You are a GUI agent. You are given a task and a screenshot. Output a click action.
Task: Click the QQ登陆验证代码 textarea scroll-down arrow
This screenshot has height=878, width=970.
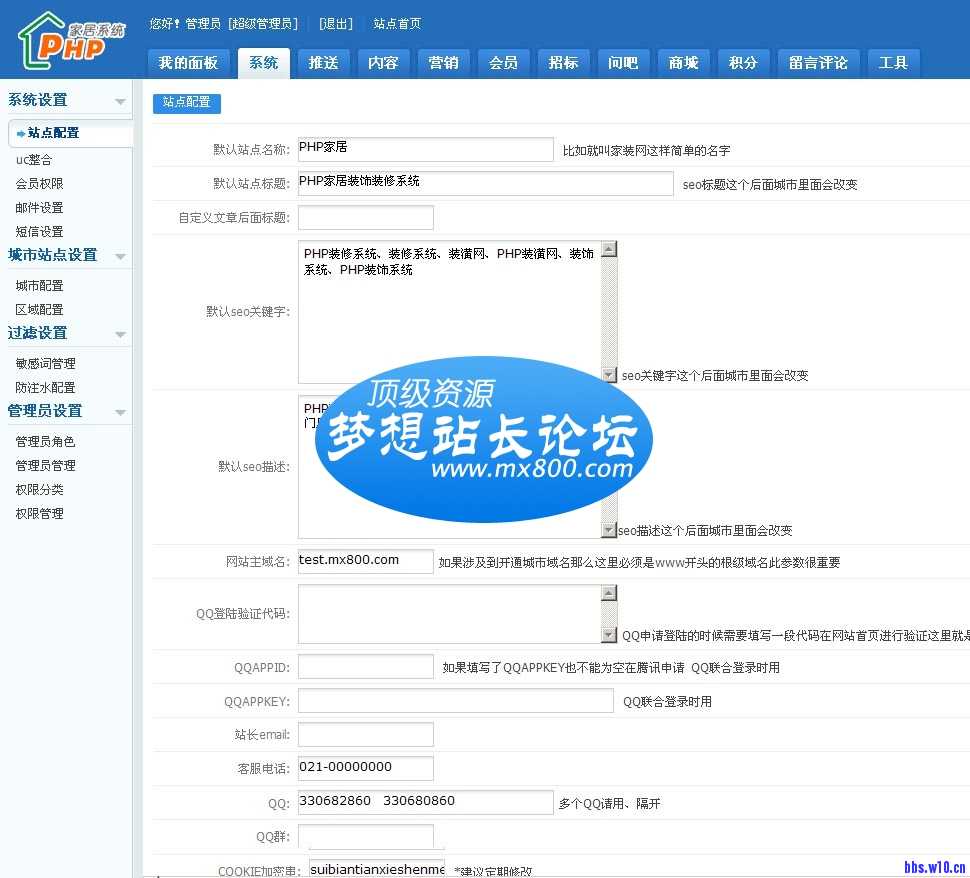click(x=609, y=635)
